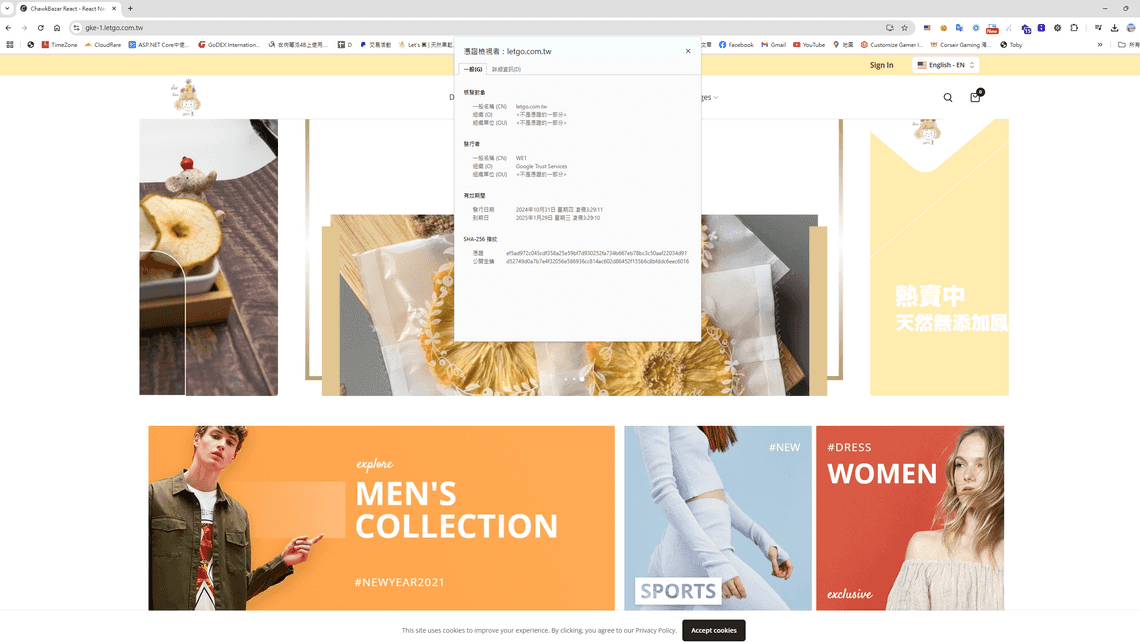Click the search magnifier icon
The height and width of the screenshot is (642, 1140).
[948, 97]
